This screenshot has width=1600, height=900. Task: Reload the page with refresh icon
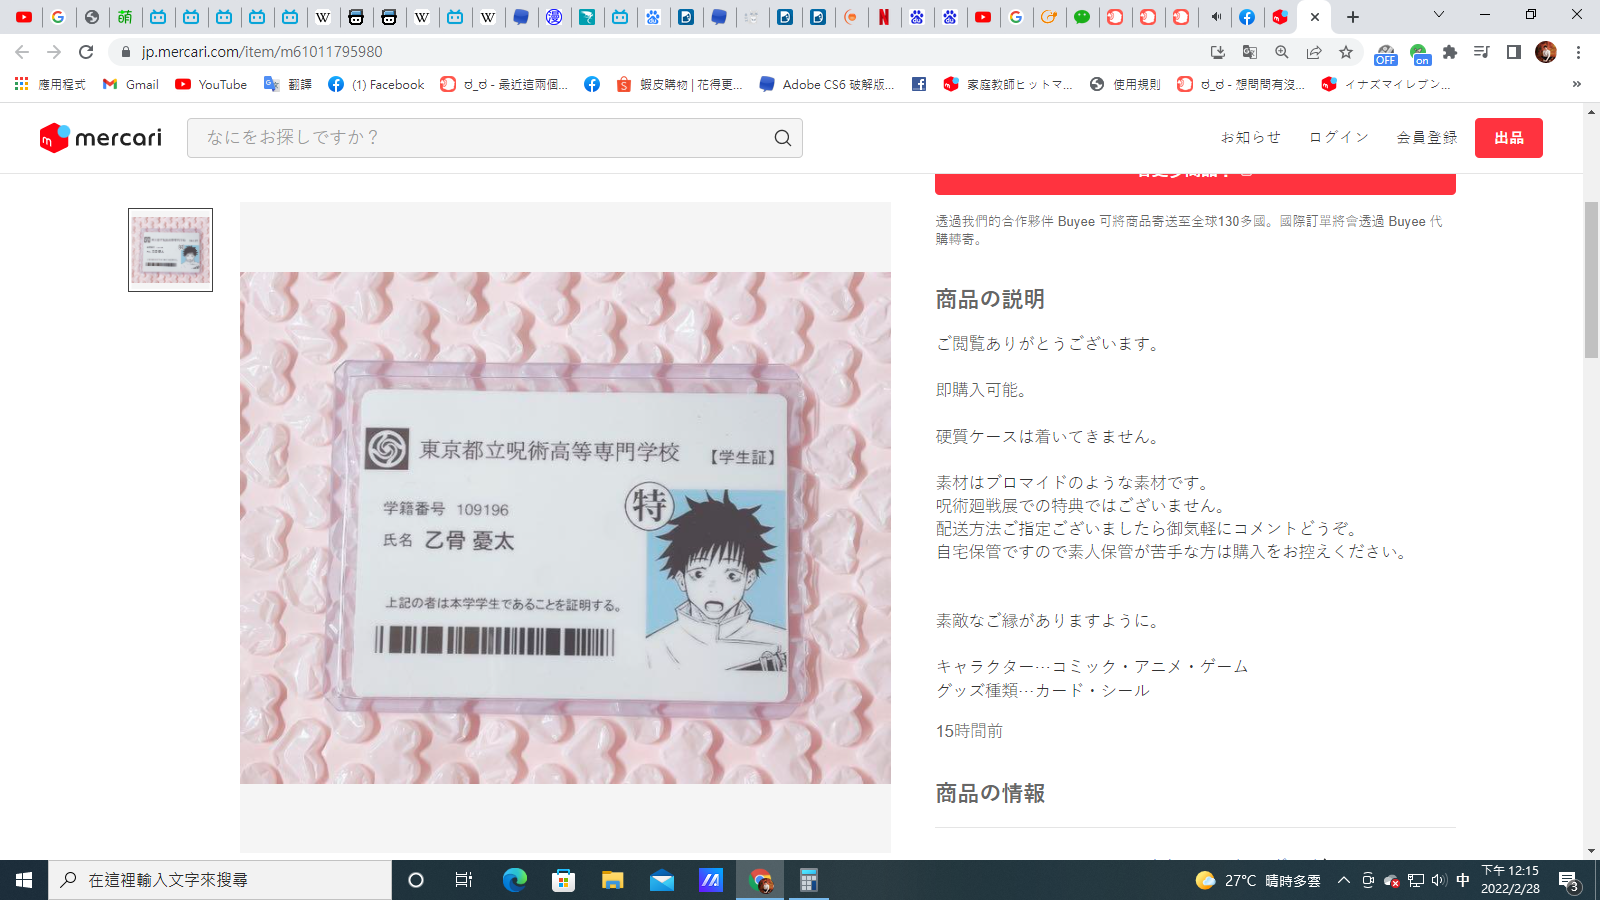pos(86,52)
